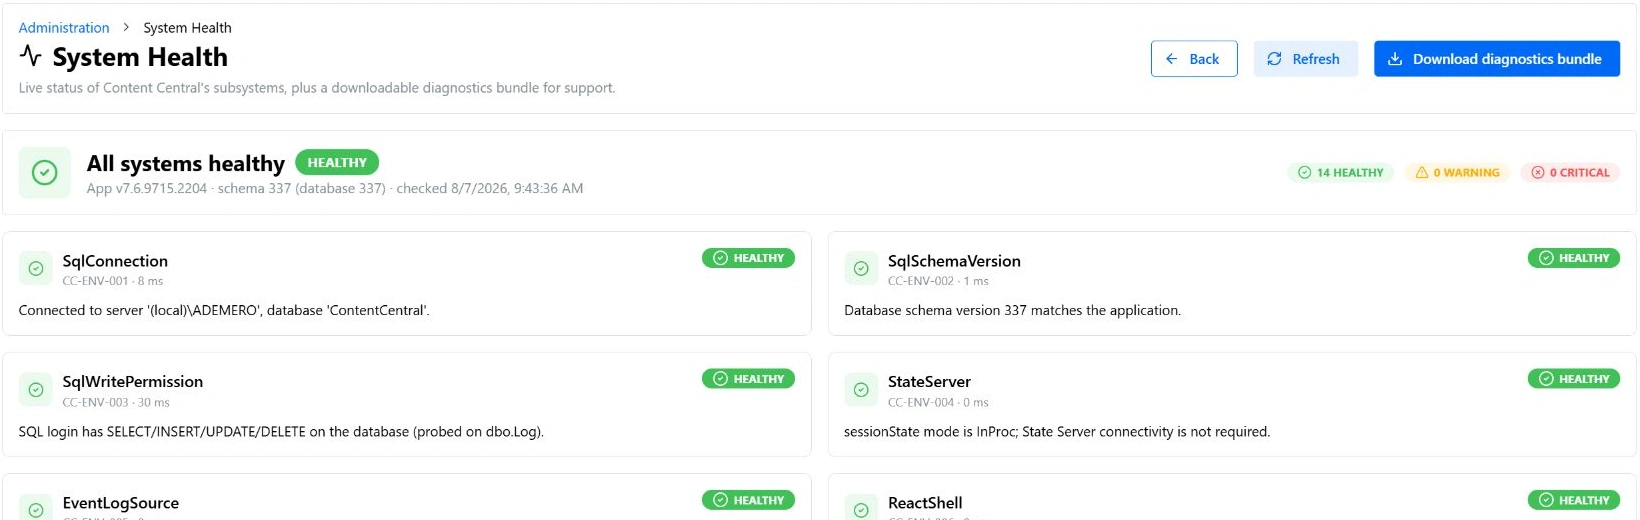Click the "Connected to server '(local)\ADEMERO'" message
This screenshot has width=1640, height=520.
pyautogui.click(x=224, y=311)
